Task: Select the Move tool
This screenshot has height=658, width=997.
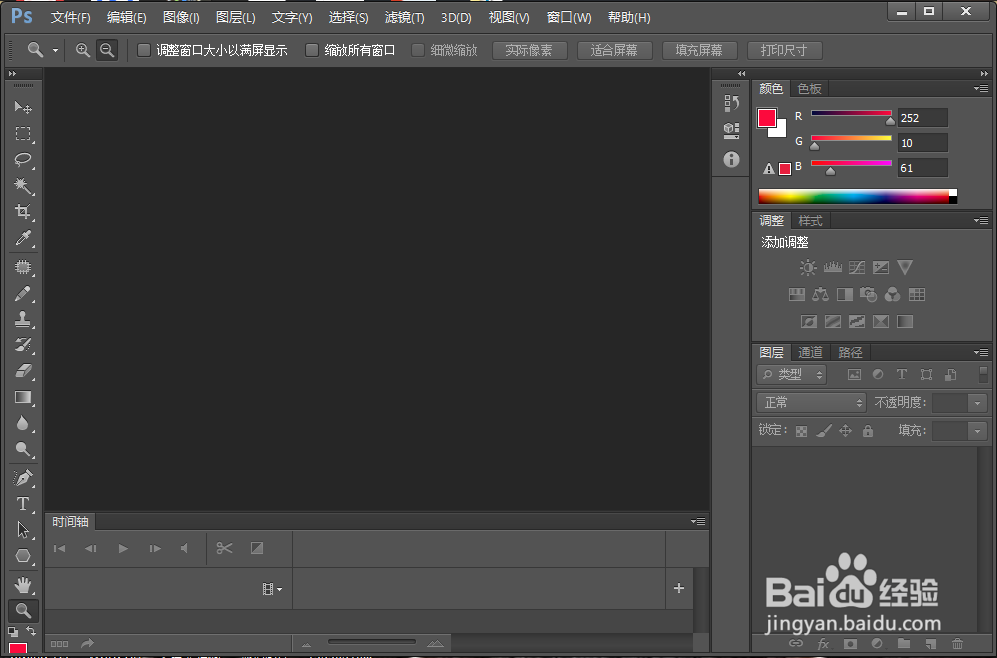Action: [23, 107]
